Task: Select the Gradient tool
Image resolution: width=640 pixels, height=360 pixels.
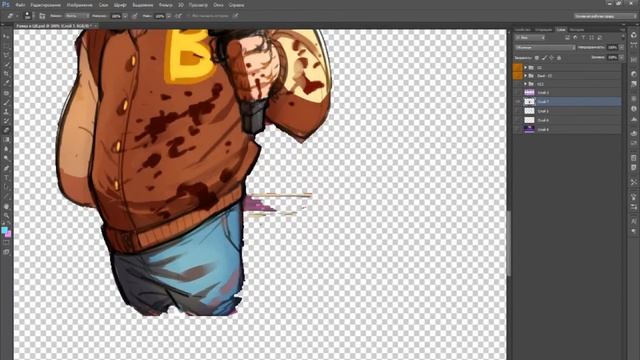Action: coord(6,140)
